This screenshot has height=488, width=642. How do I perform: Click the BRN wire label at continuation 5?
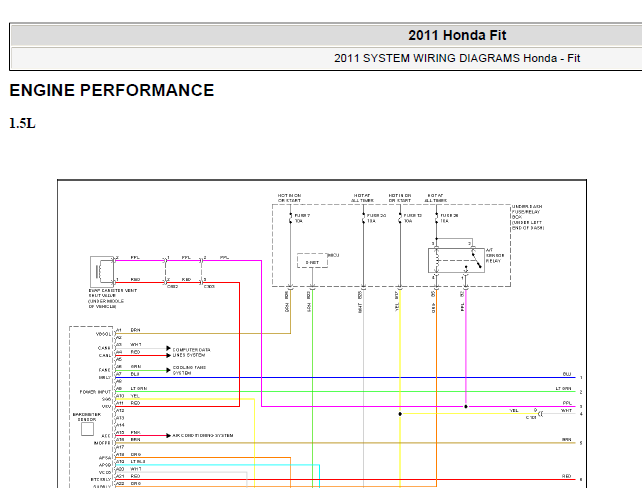coord(567,440)
